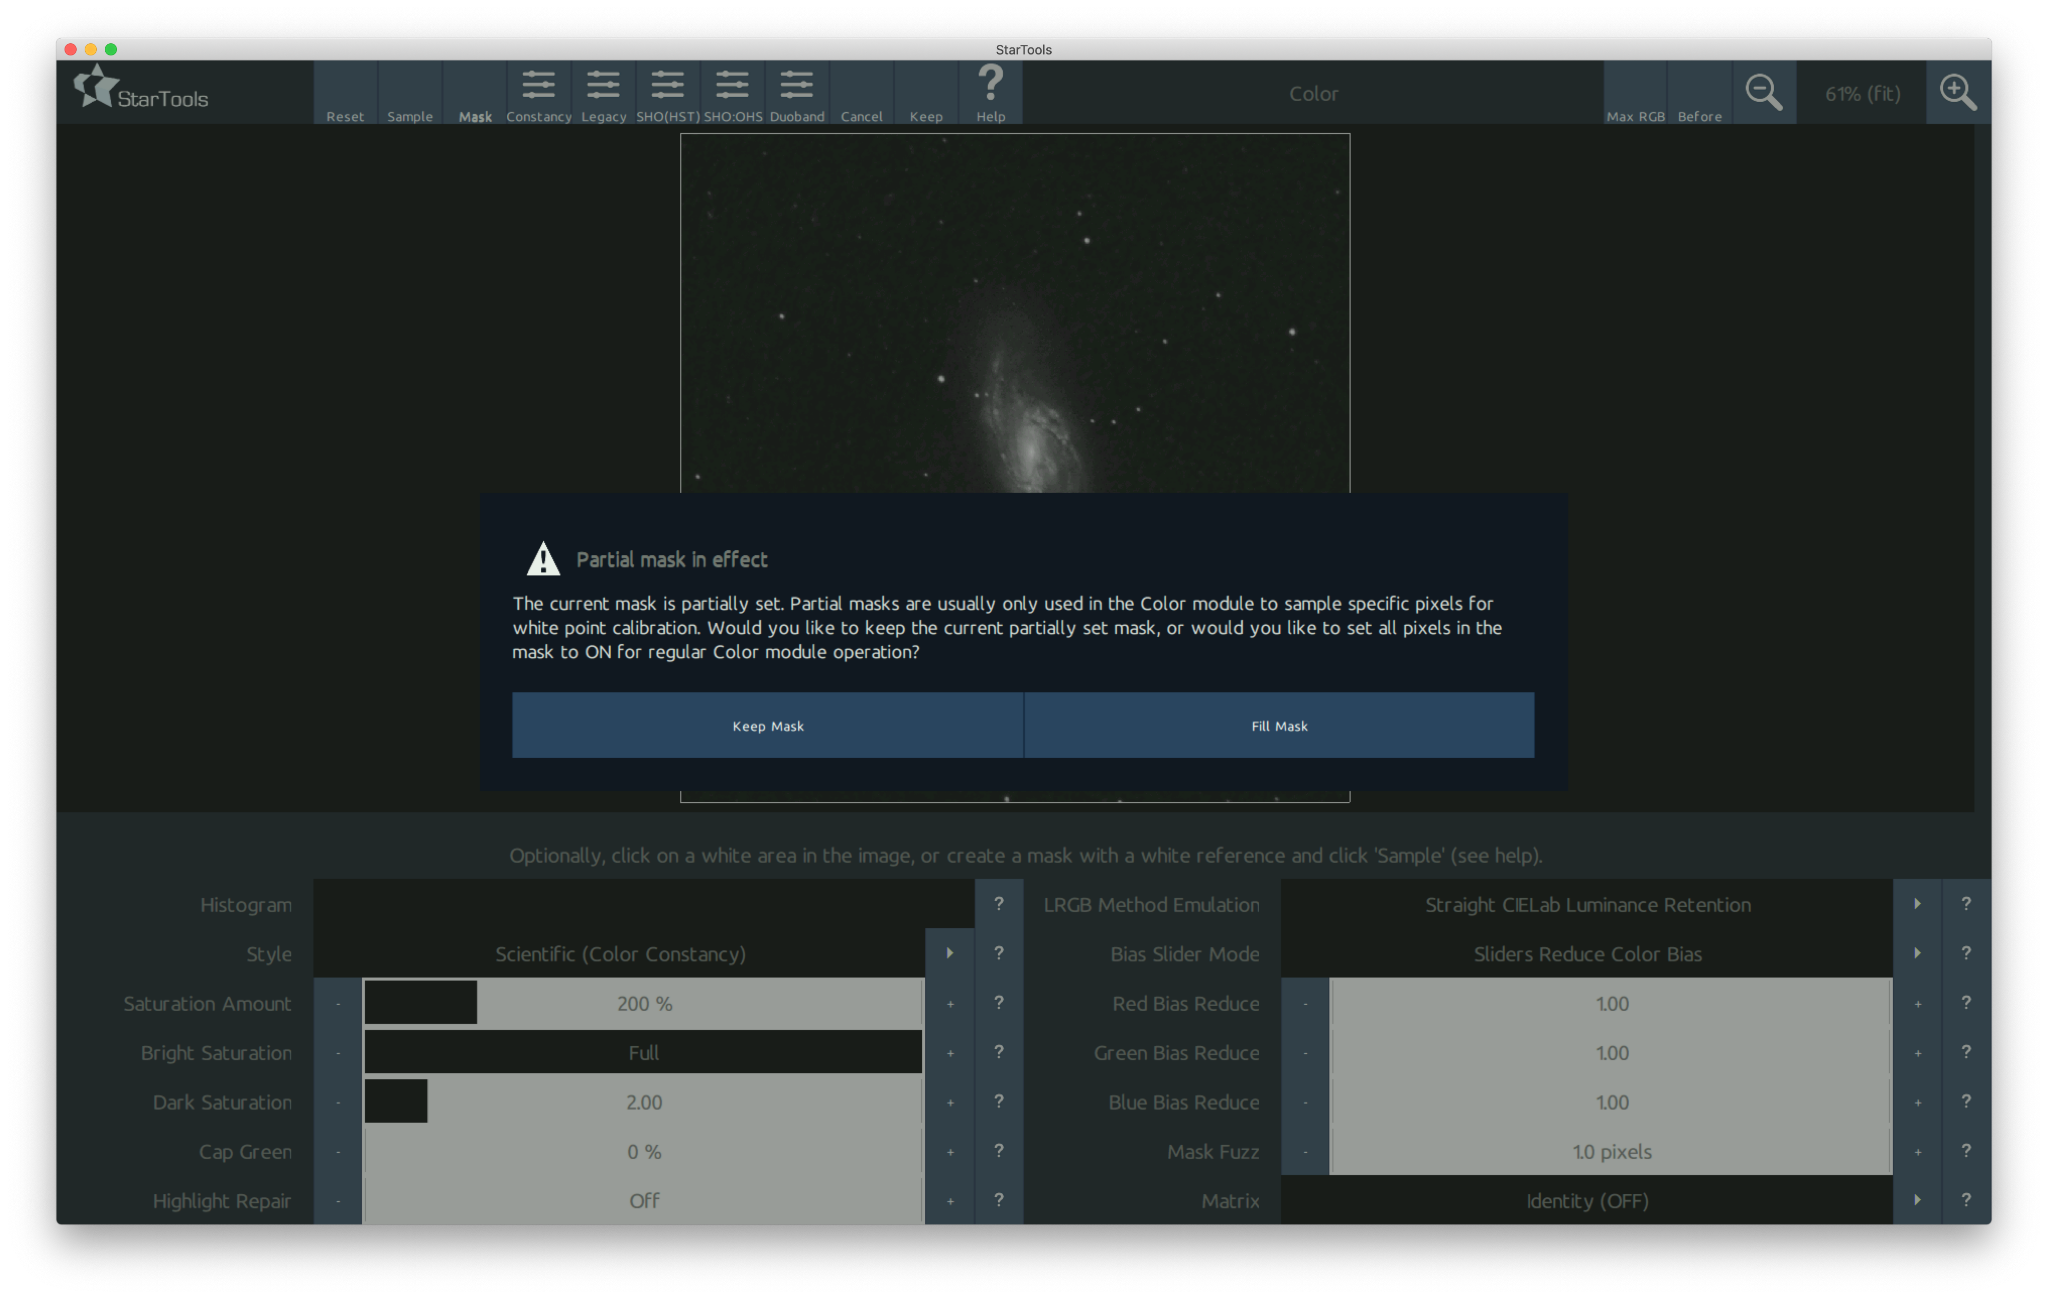Adjust the Dark Saturation slider

643,1102
